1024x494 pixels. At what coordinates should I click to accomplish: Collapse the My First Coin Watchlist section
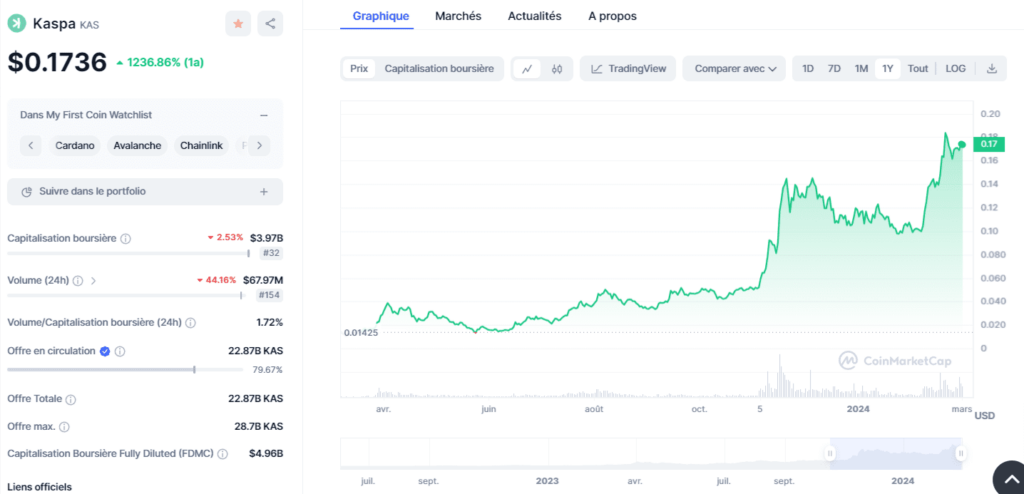click(x=263, y=115)
